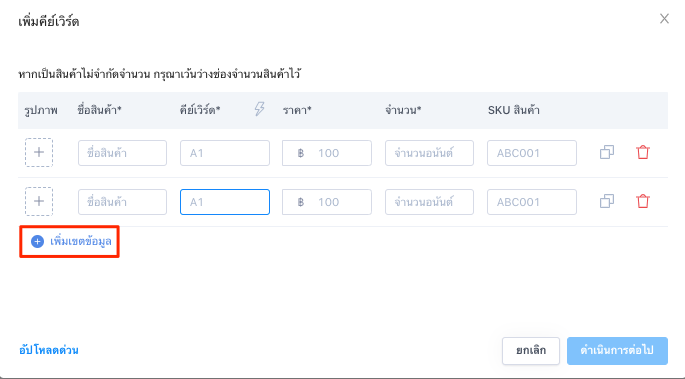The height and width of the screenshot is (379, 685).
Task: Focus first row price field
Action: pyautogui.click(x=327, y=153)
